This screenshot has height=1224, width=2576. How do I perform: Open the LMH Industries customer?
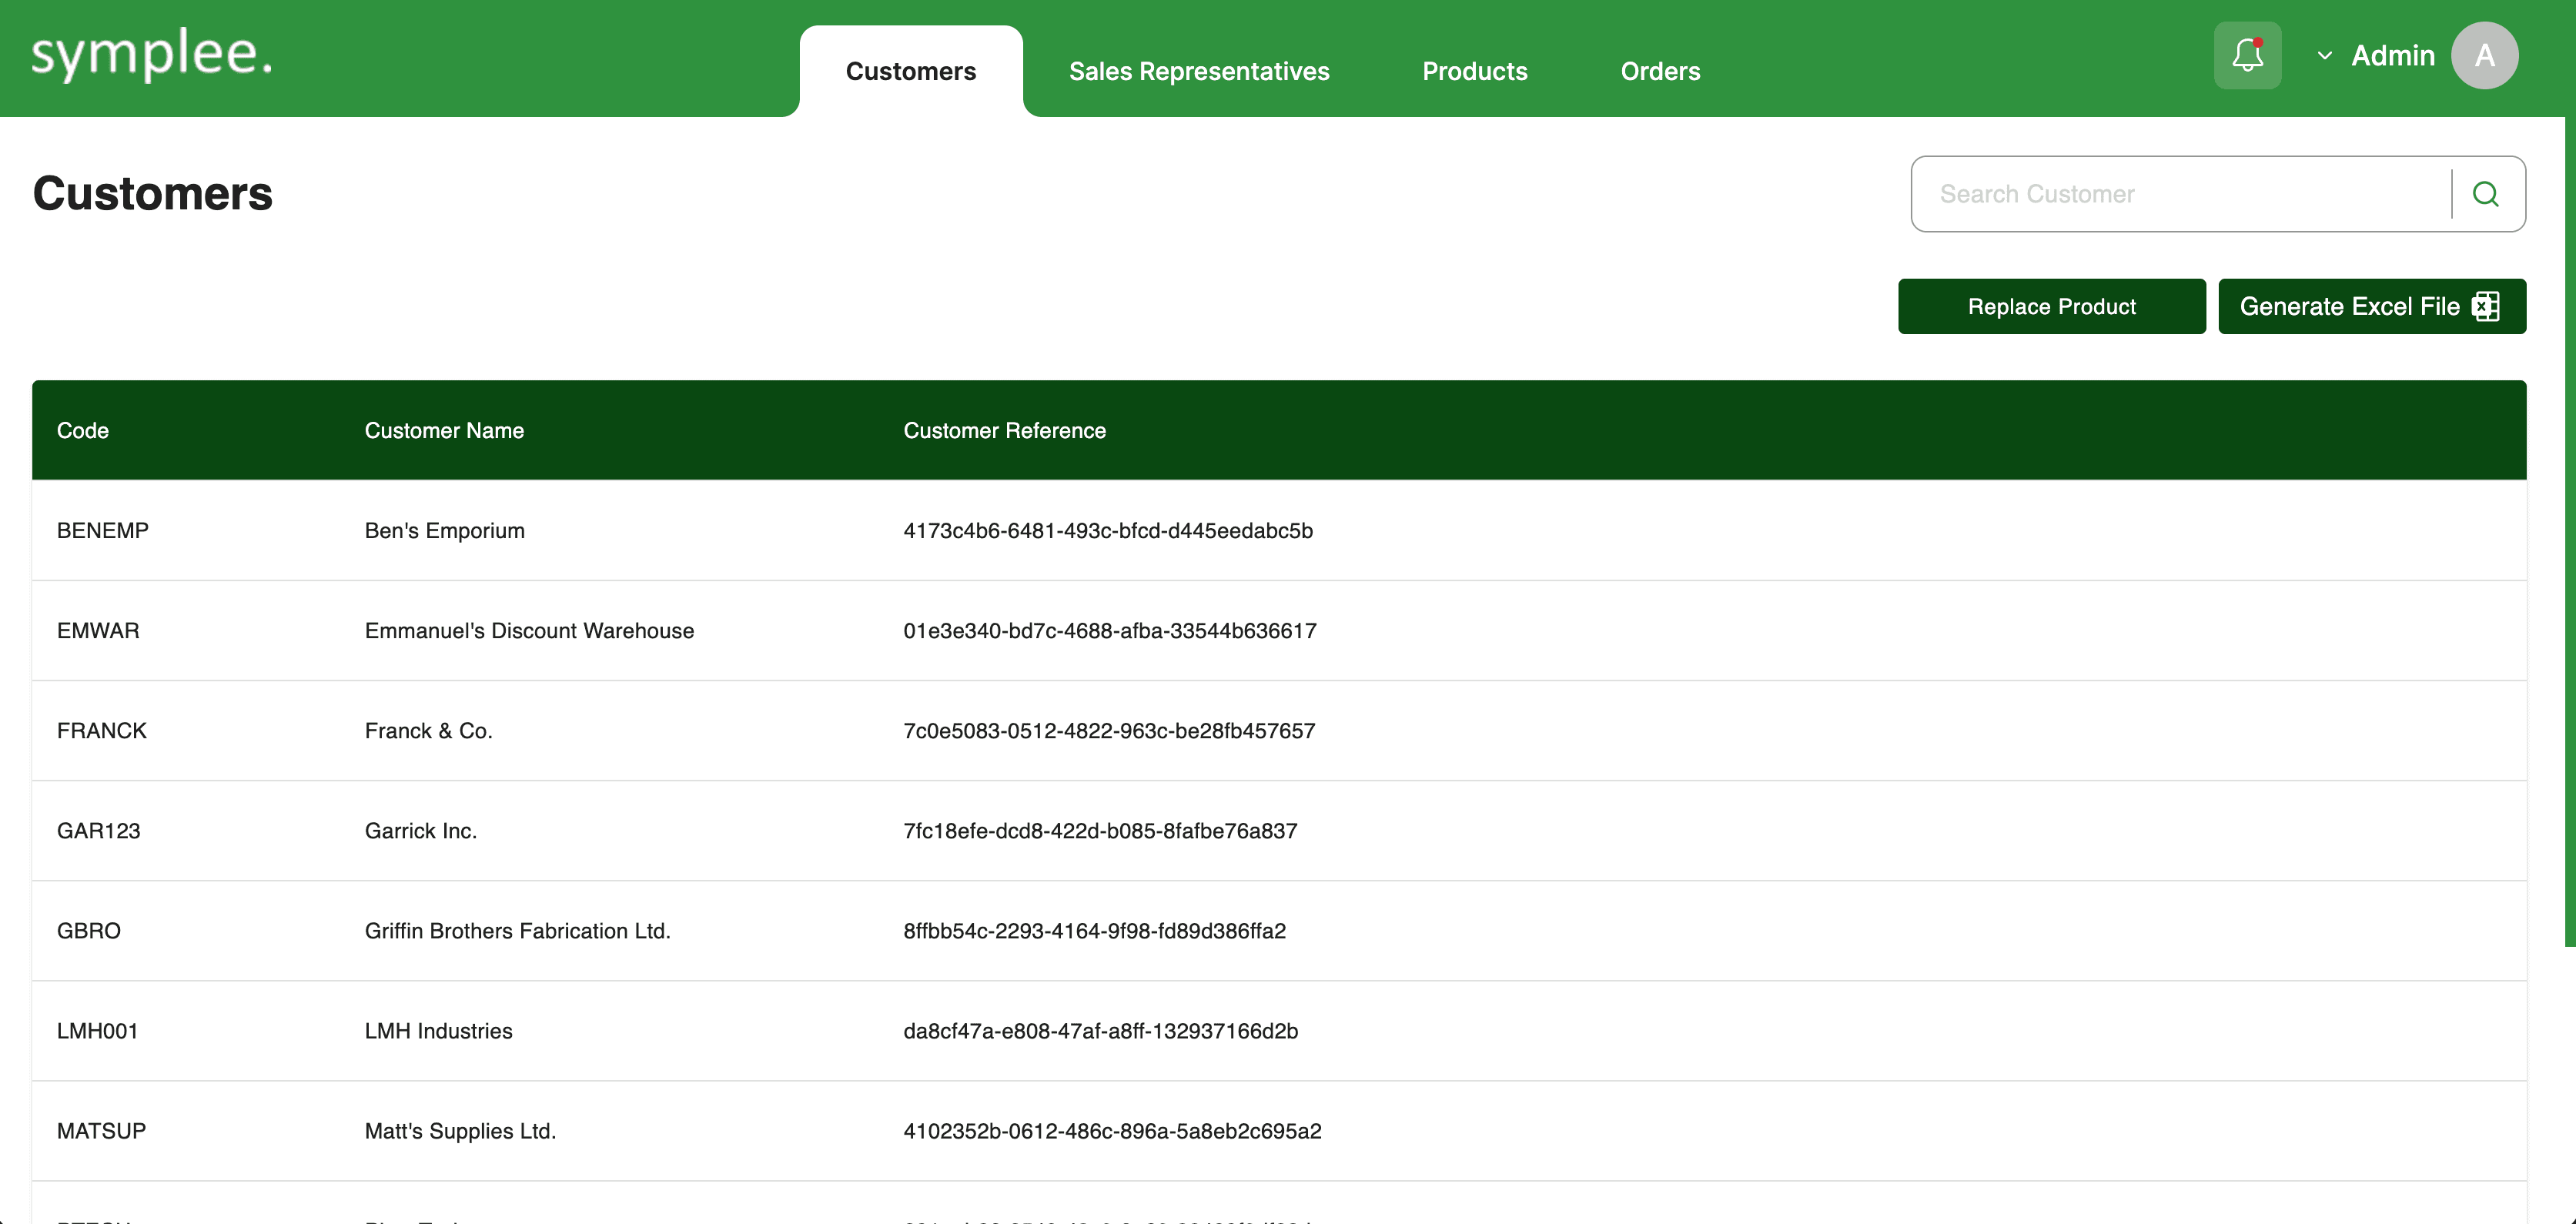click(438, 1030)
